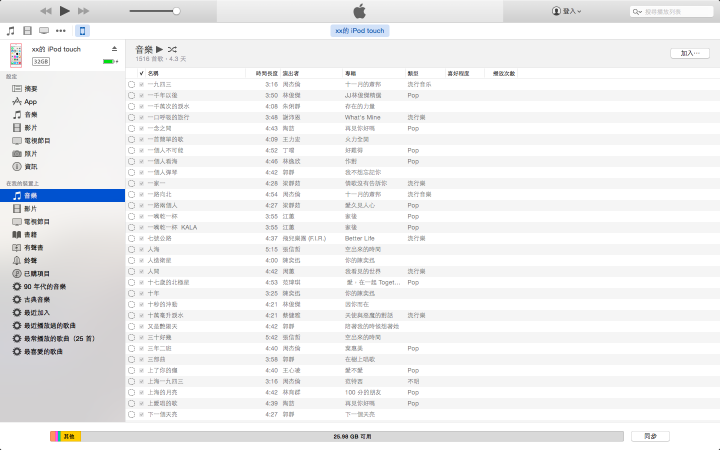The height and width of the screenshot is (450, 720).
Task: Uncheck the song 一千年以後
Action: 141,96
